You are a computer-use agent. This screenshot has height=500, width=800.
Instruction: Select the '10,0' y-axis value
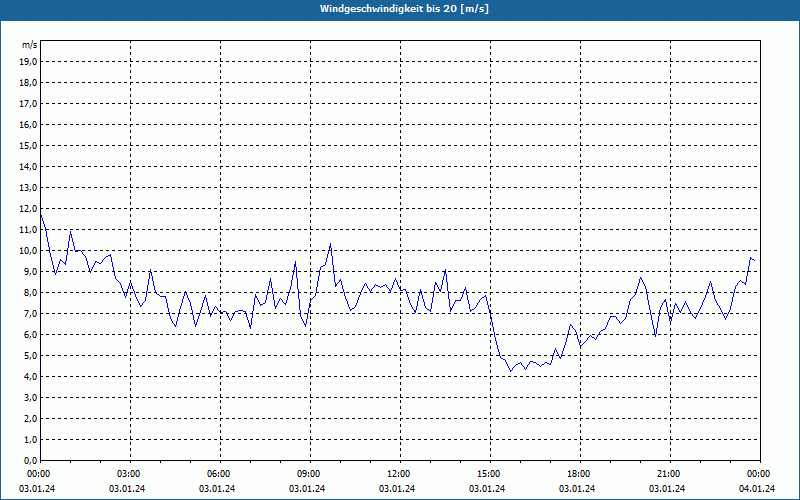[x=28, y=251]
